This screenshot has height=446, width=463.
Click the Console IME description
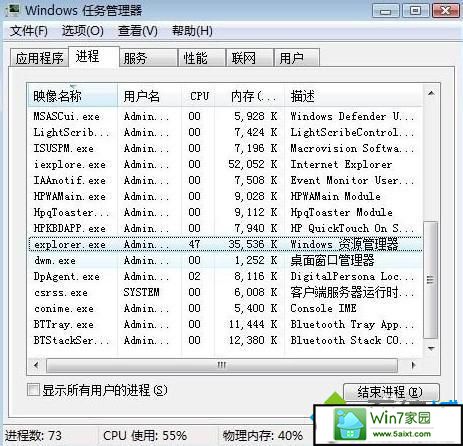323,308
